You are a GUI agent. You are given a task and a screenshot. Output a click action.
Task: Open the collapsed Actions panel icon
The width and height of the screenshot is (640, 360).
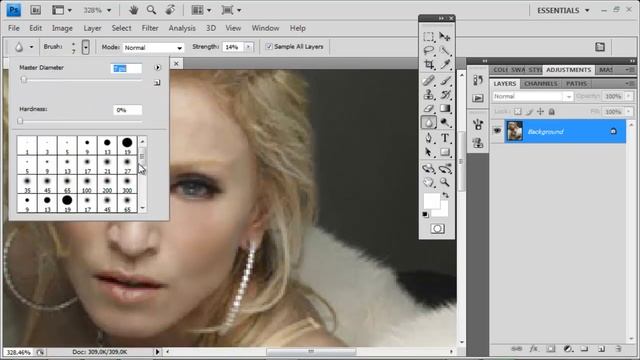pyautogui.click(x=478, y=98)
